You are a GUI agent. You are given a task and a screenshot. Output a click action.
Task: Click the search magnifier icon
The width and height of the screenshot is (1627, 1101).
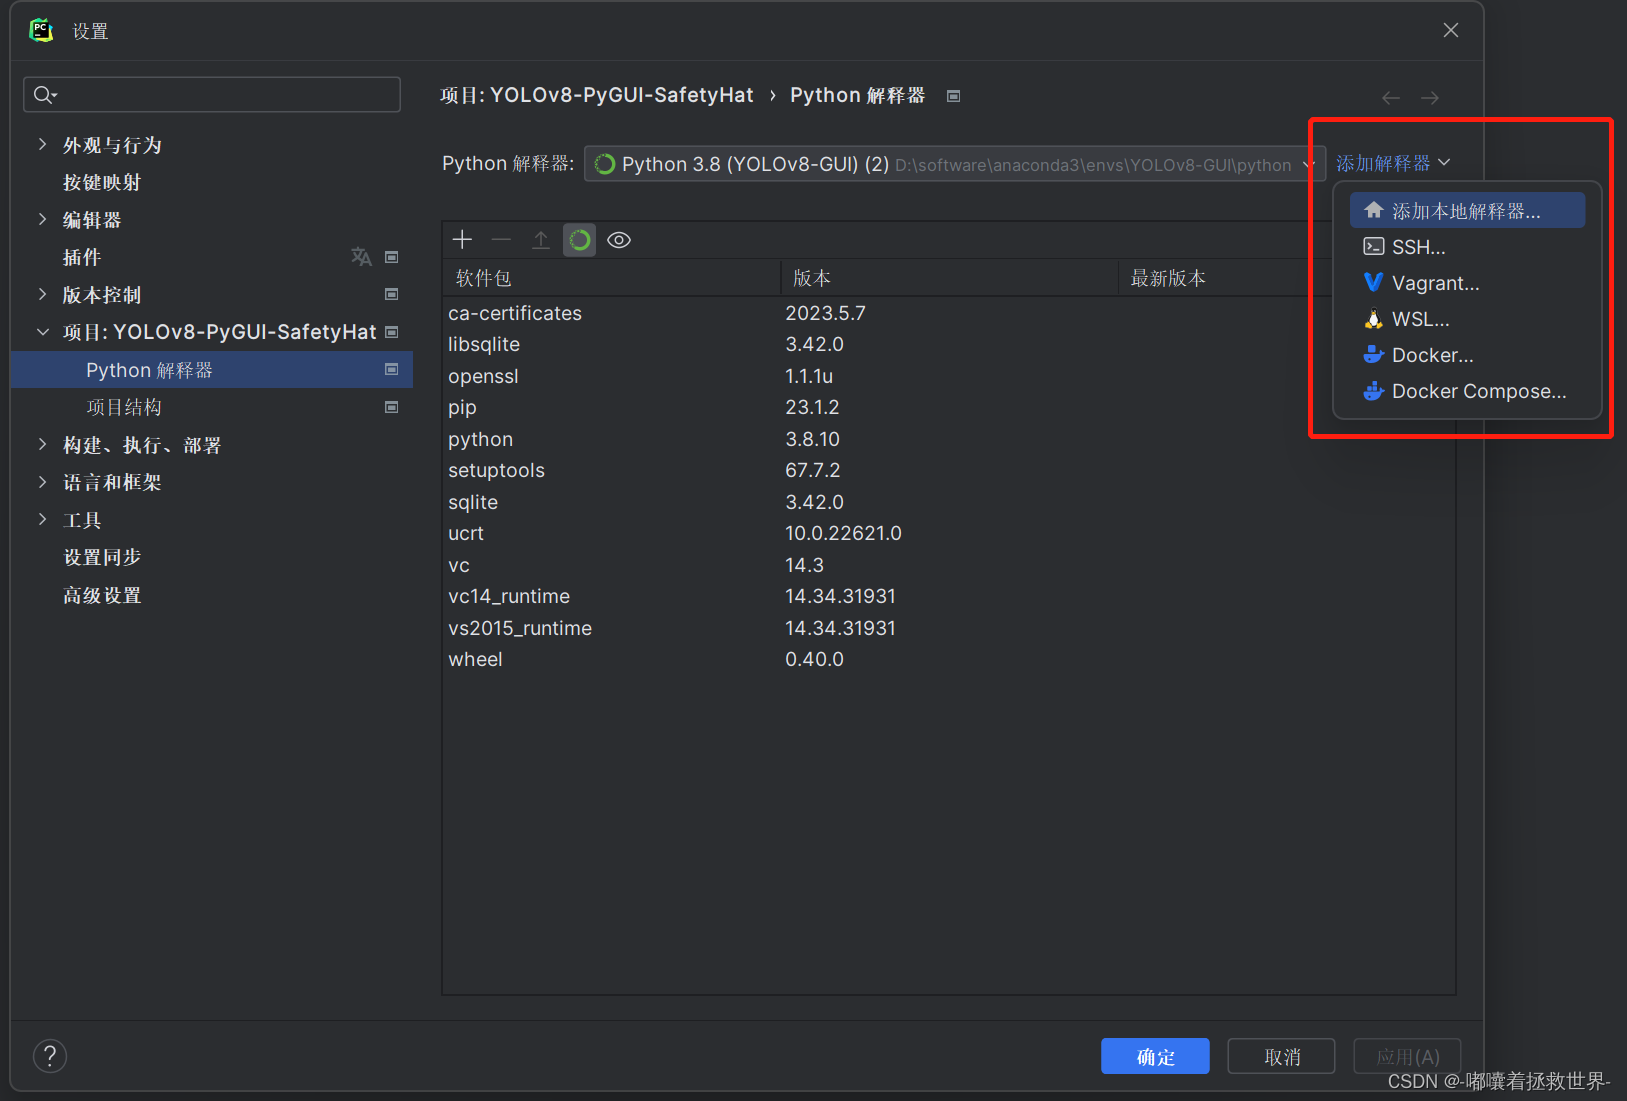tap(44, 95)
